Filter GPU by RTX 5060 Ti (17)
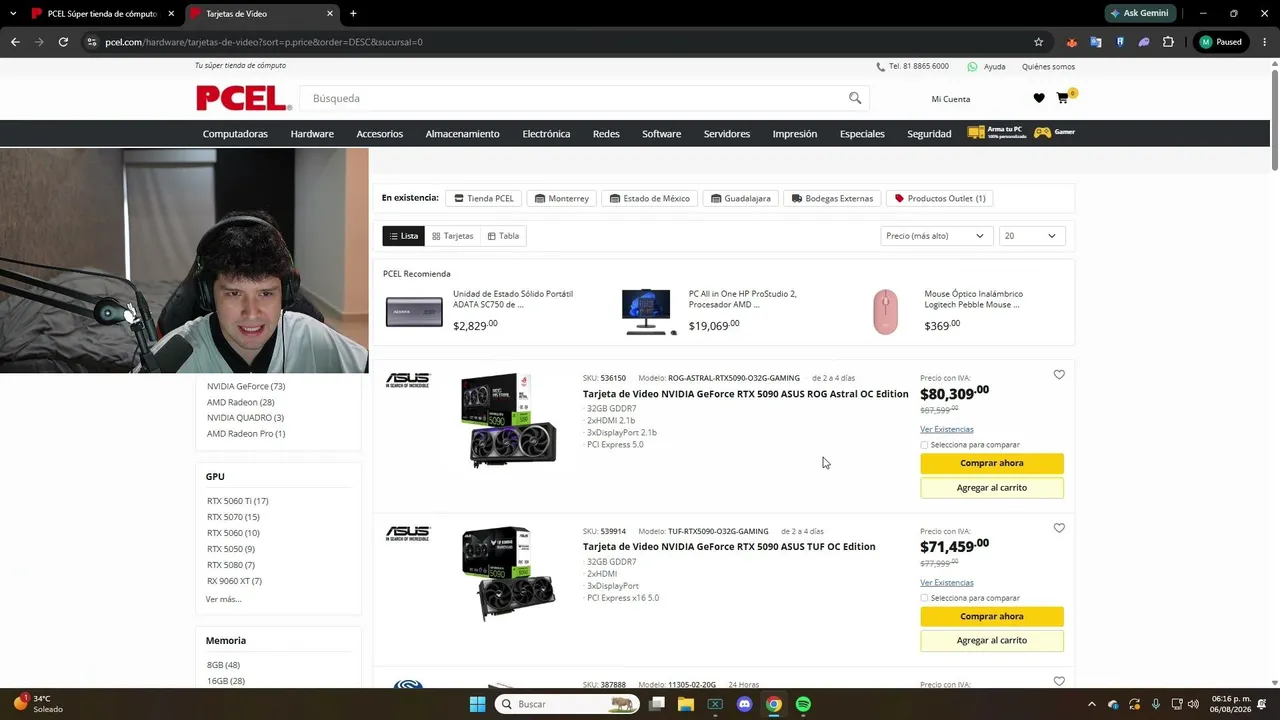The width and height of the screenshot is (1280, 720). [x=238, y=501]
